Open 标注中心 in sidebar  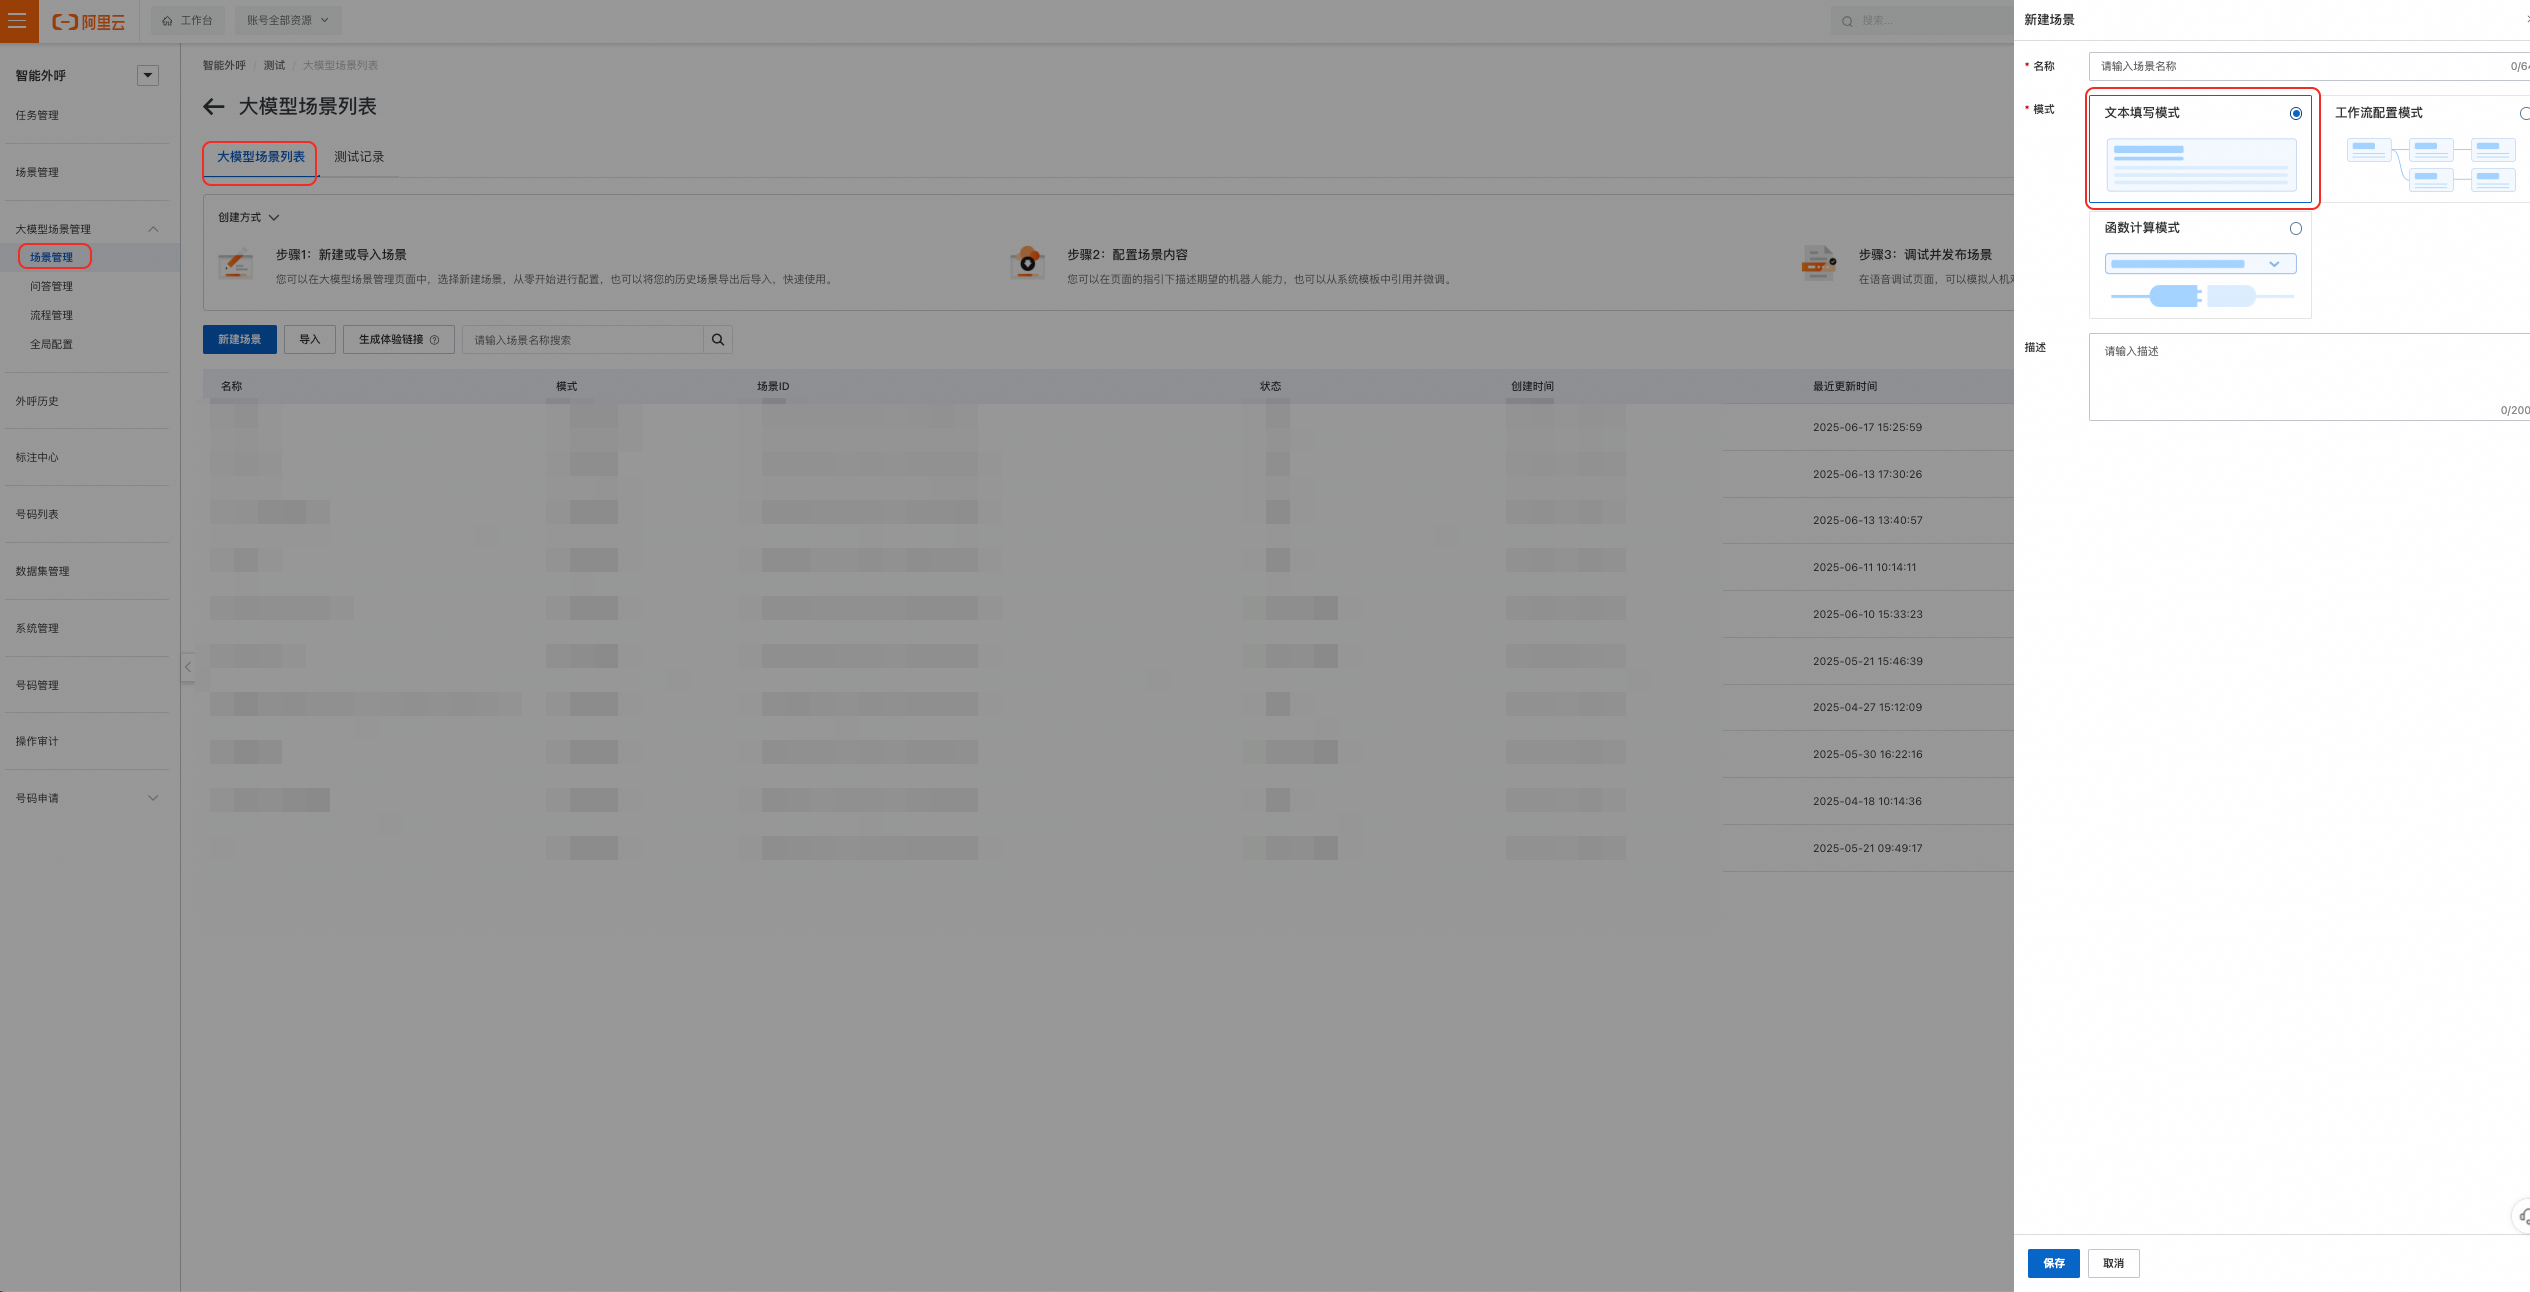37,457
